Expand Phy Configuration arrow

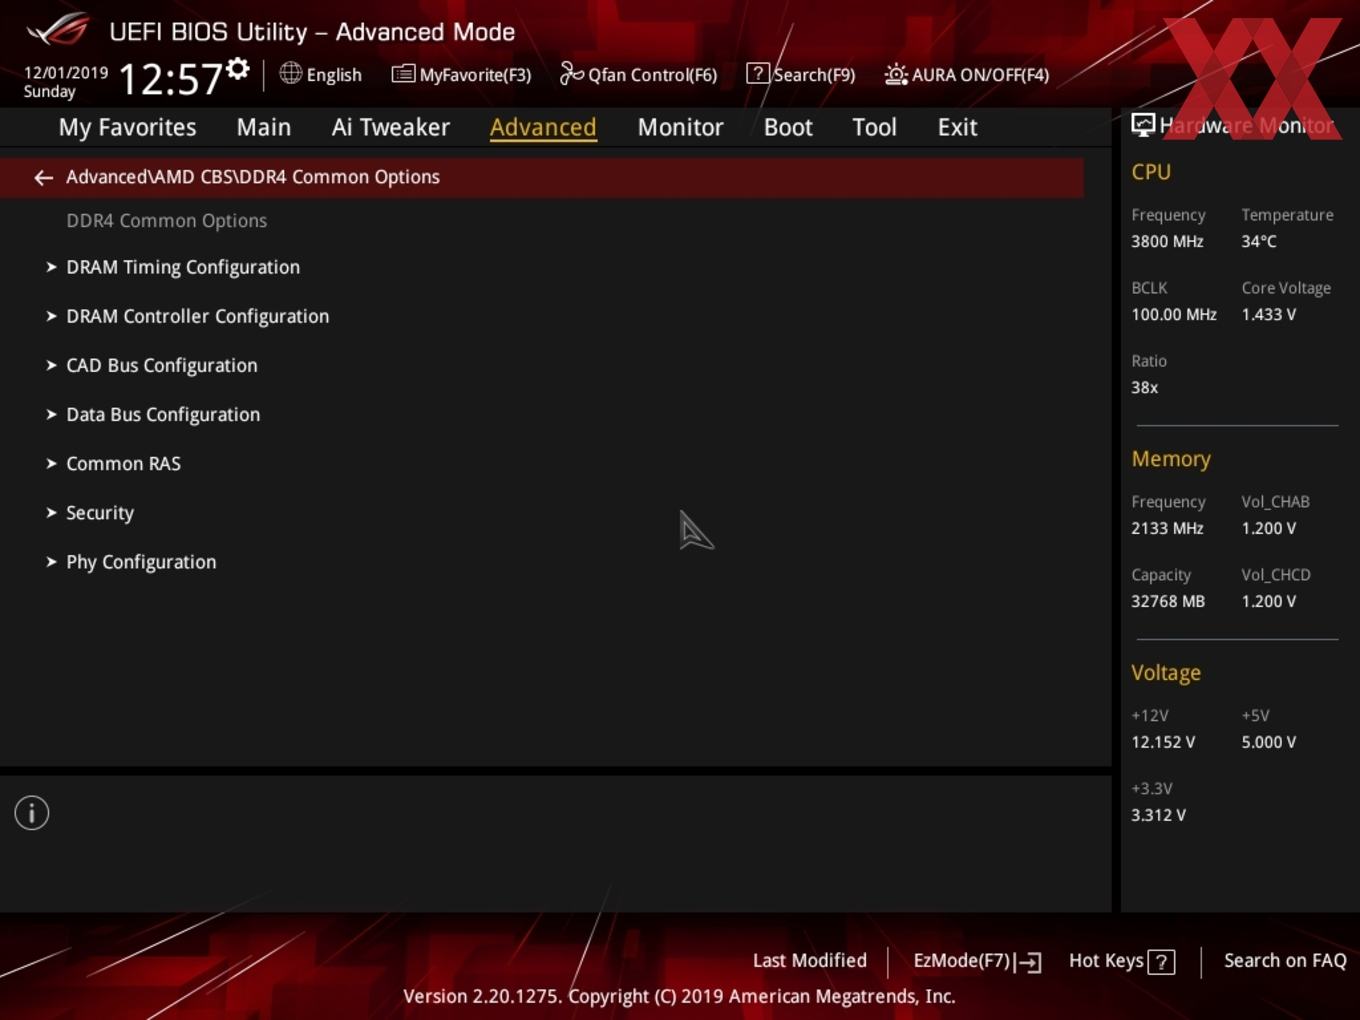click(51, 561)
